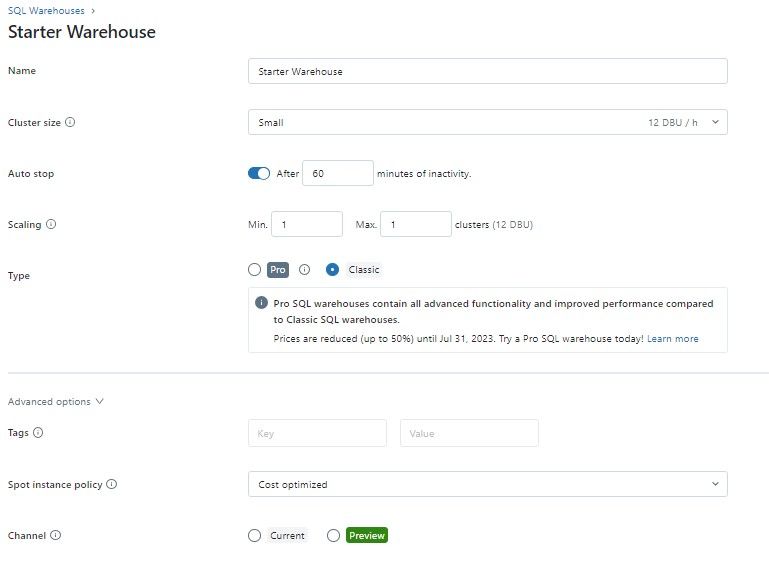Click the Auto stop minutes field

click(337, 173)
